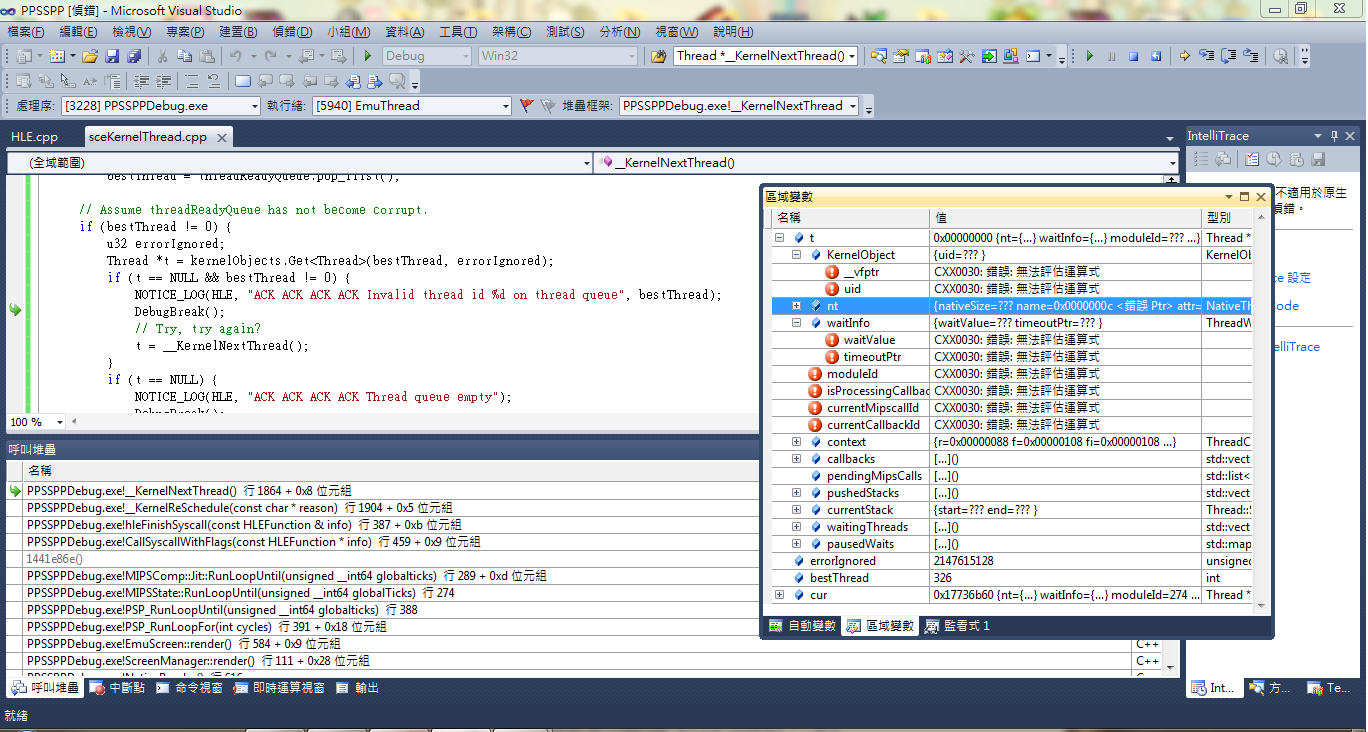Open the EmuThread thread dropdown
Viewport: 1368px width, 732px height.
click(506, 106)
